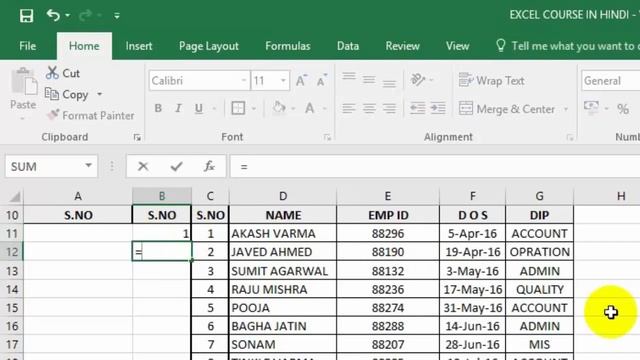Click the Format Painter button

(x=90, y=116)
